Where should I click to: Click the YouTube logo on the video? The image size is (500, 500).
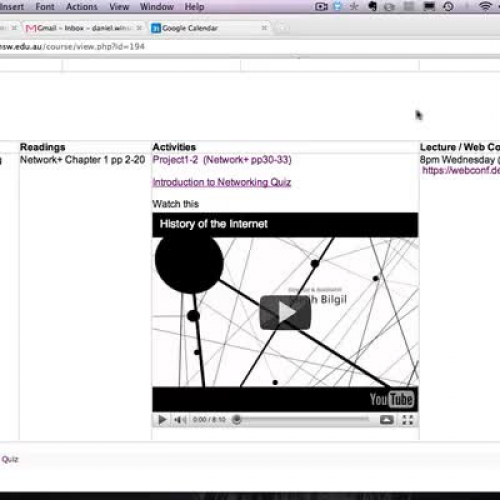click(392, 399)
